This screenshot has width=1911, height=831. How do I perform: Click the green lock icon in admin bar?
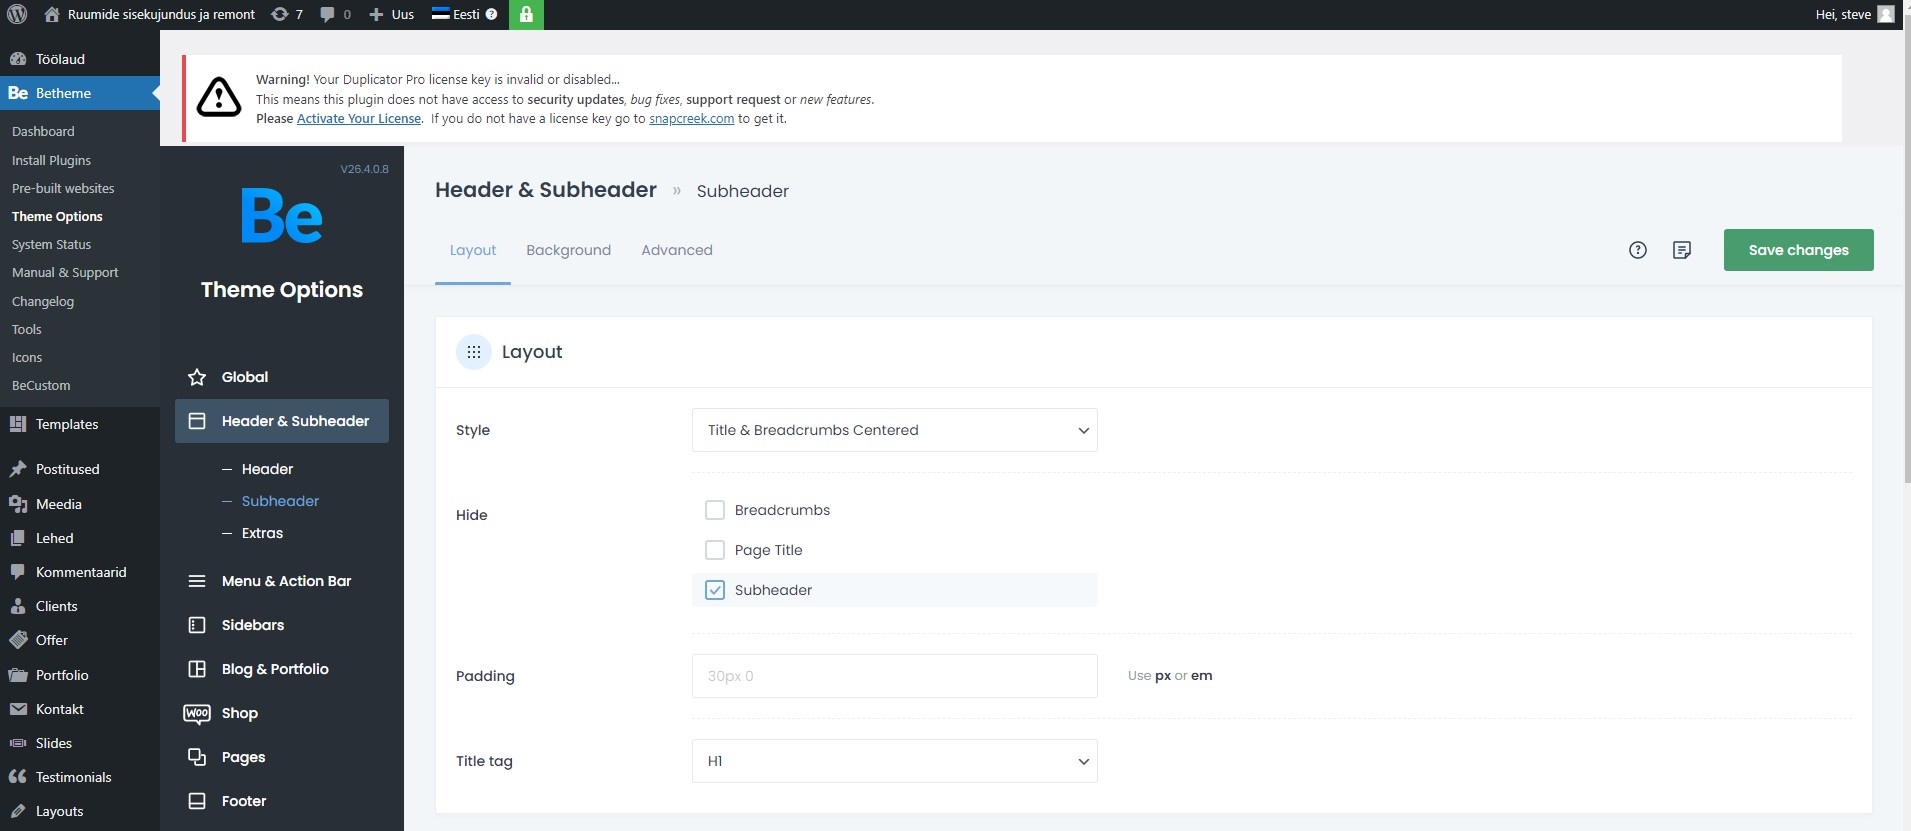pos(526,15)
